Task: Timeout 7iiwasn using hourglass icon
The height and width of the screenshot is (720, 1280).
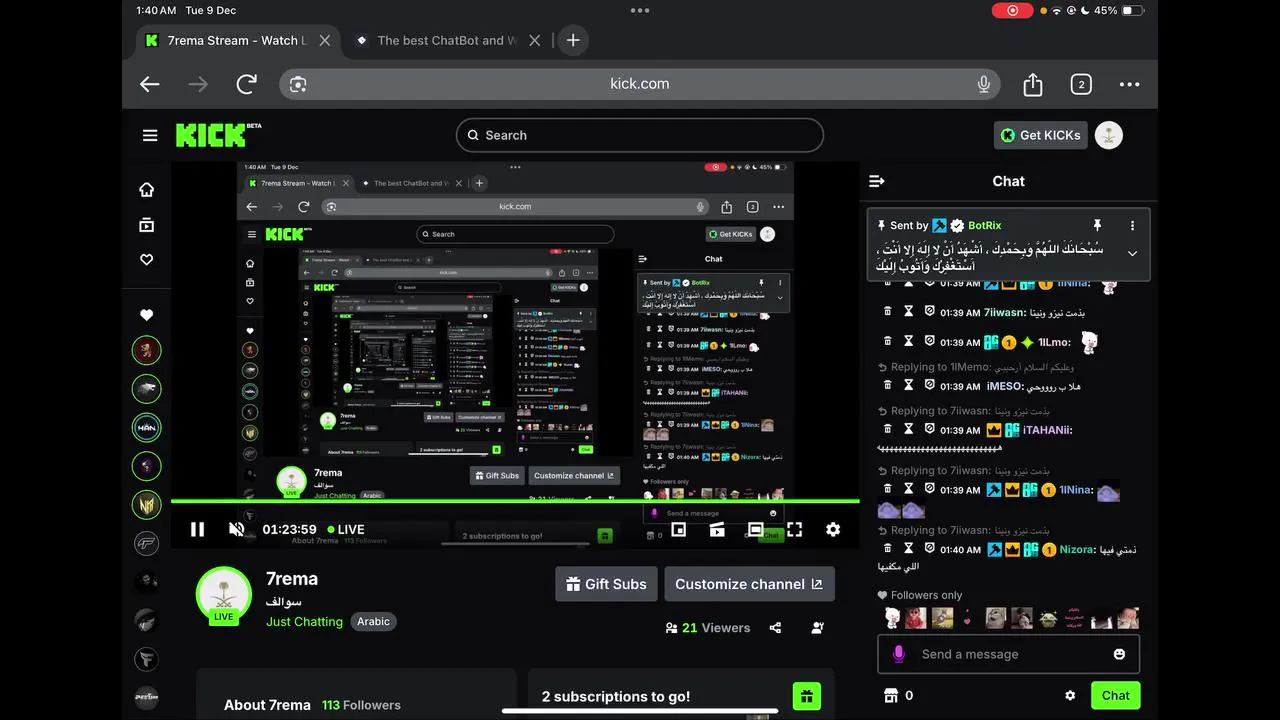Action: click(x=909, y=312)
